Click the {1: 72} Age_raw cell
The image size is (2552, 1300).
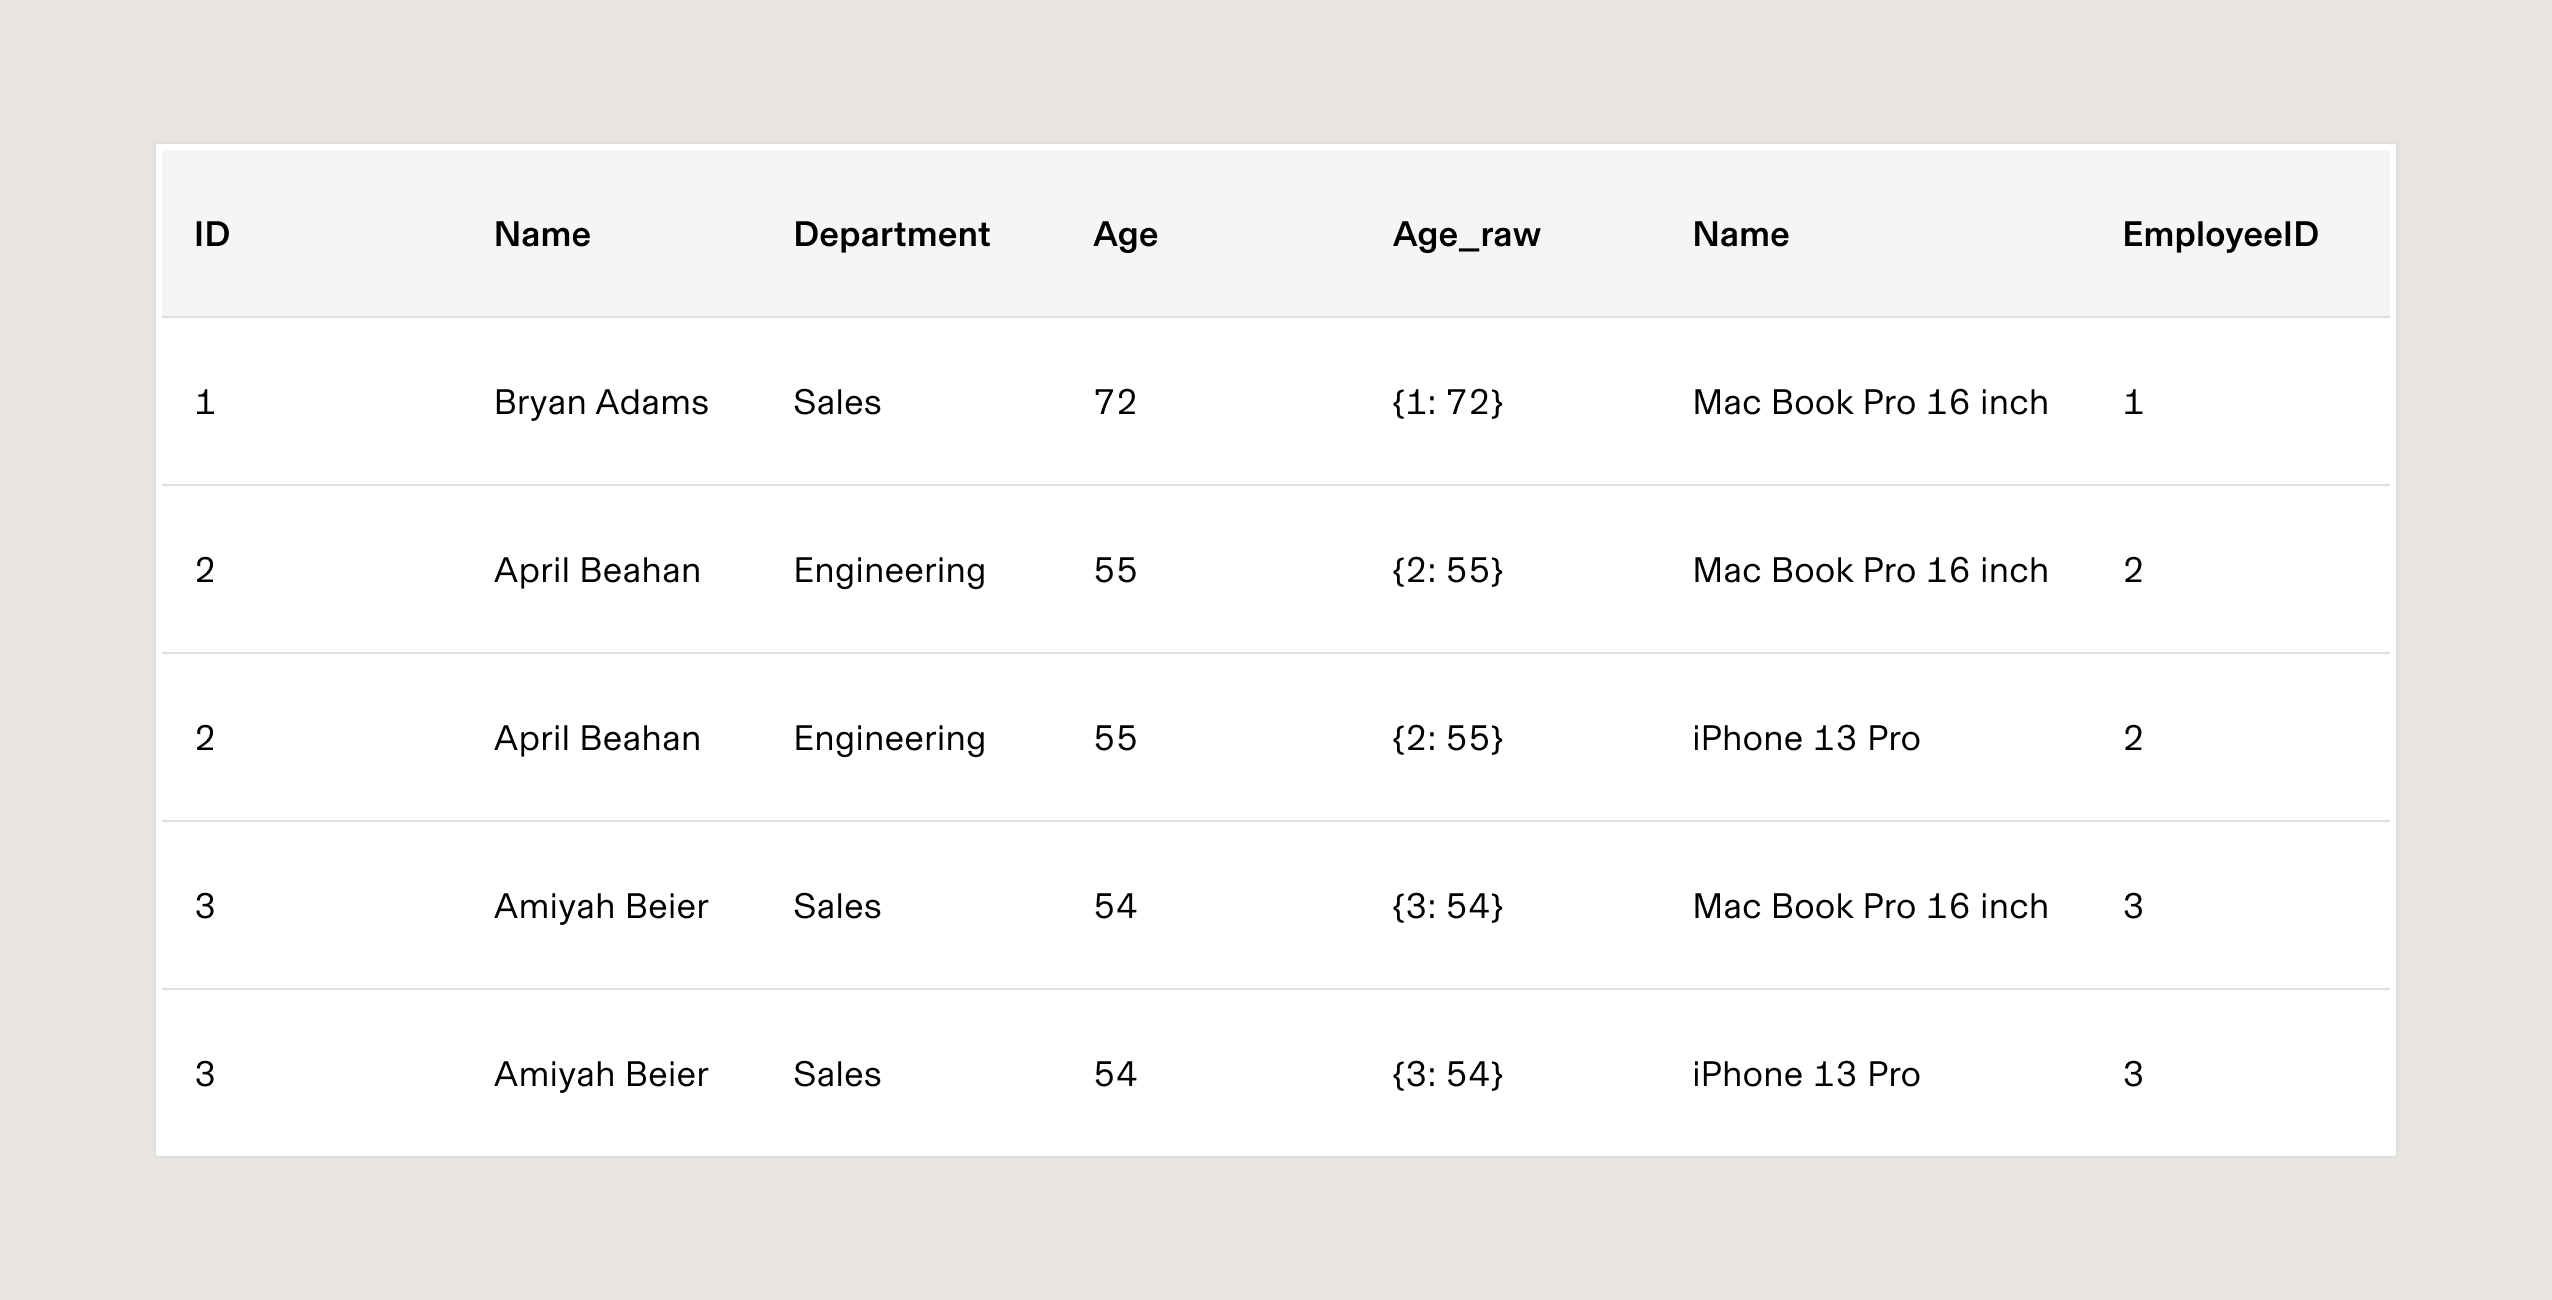coord(1447,402)
